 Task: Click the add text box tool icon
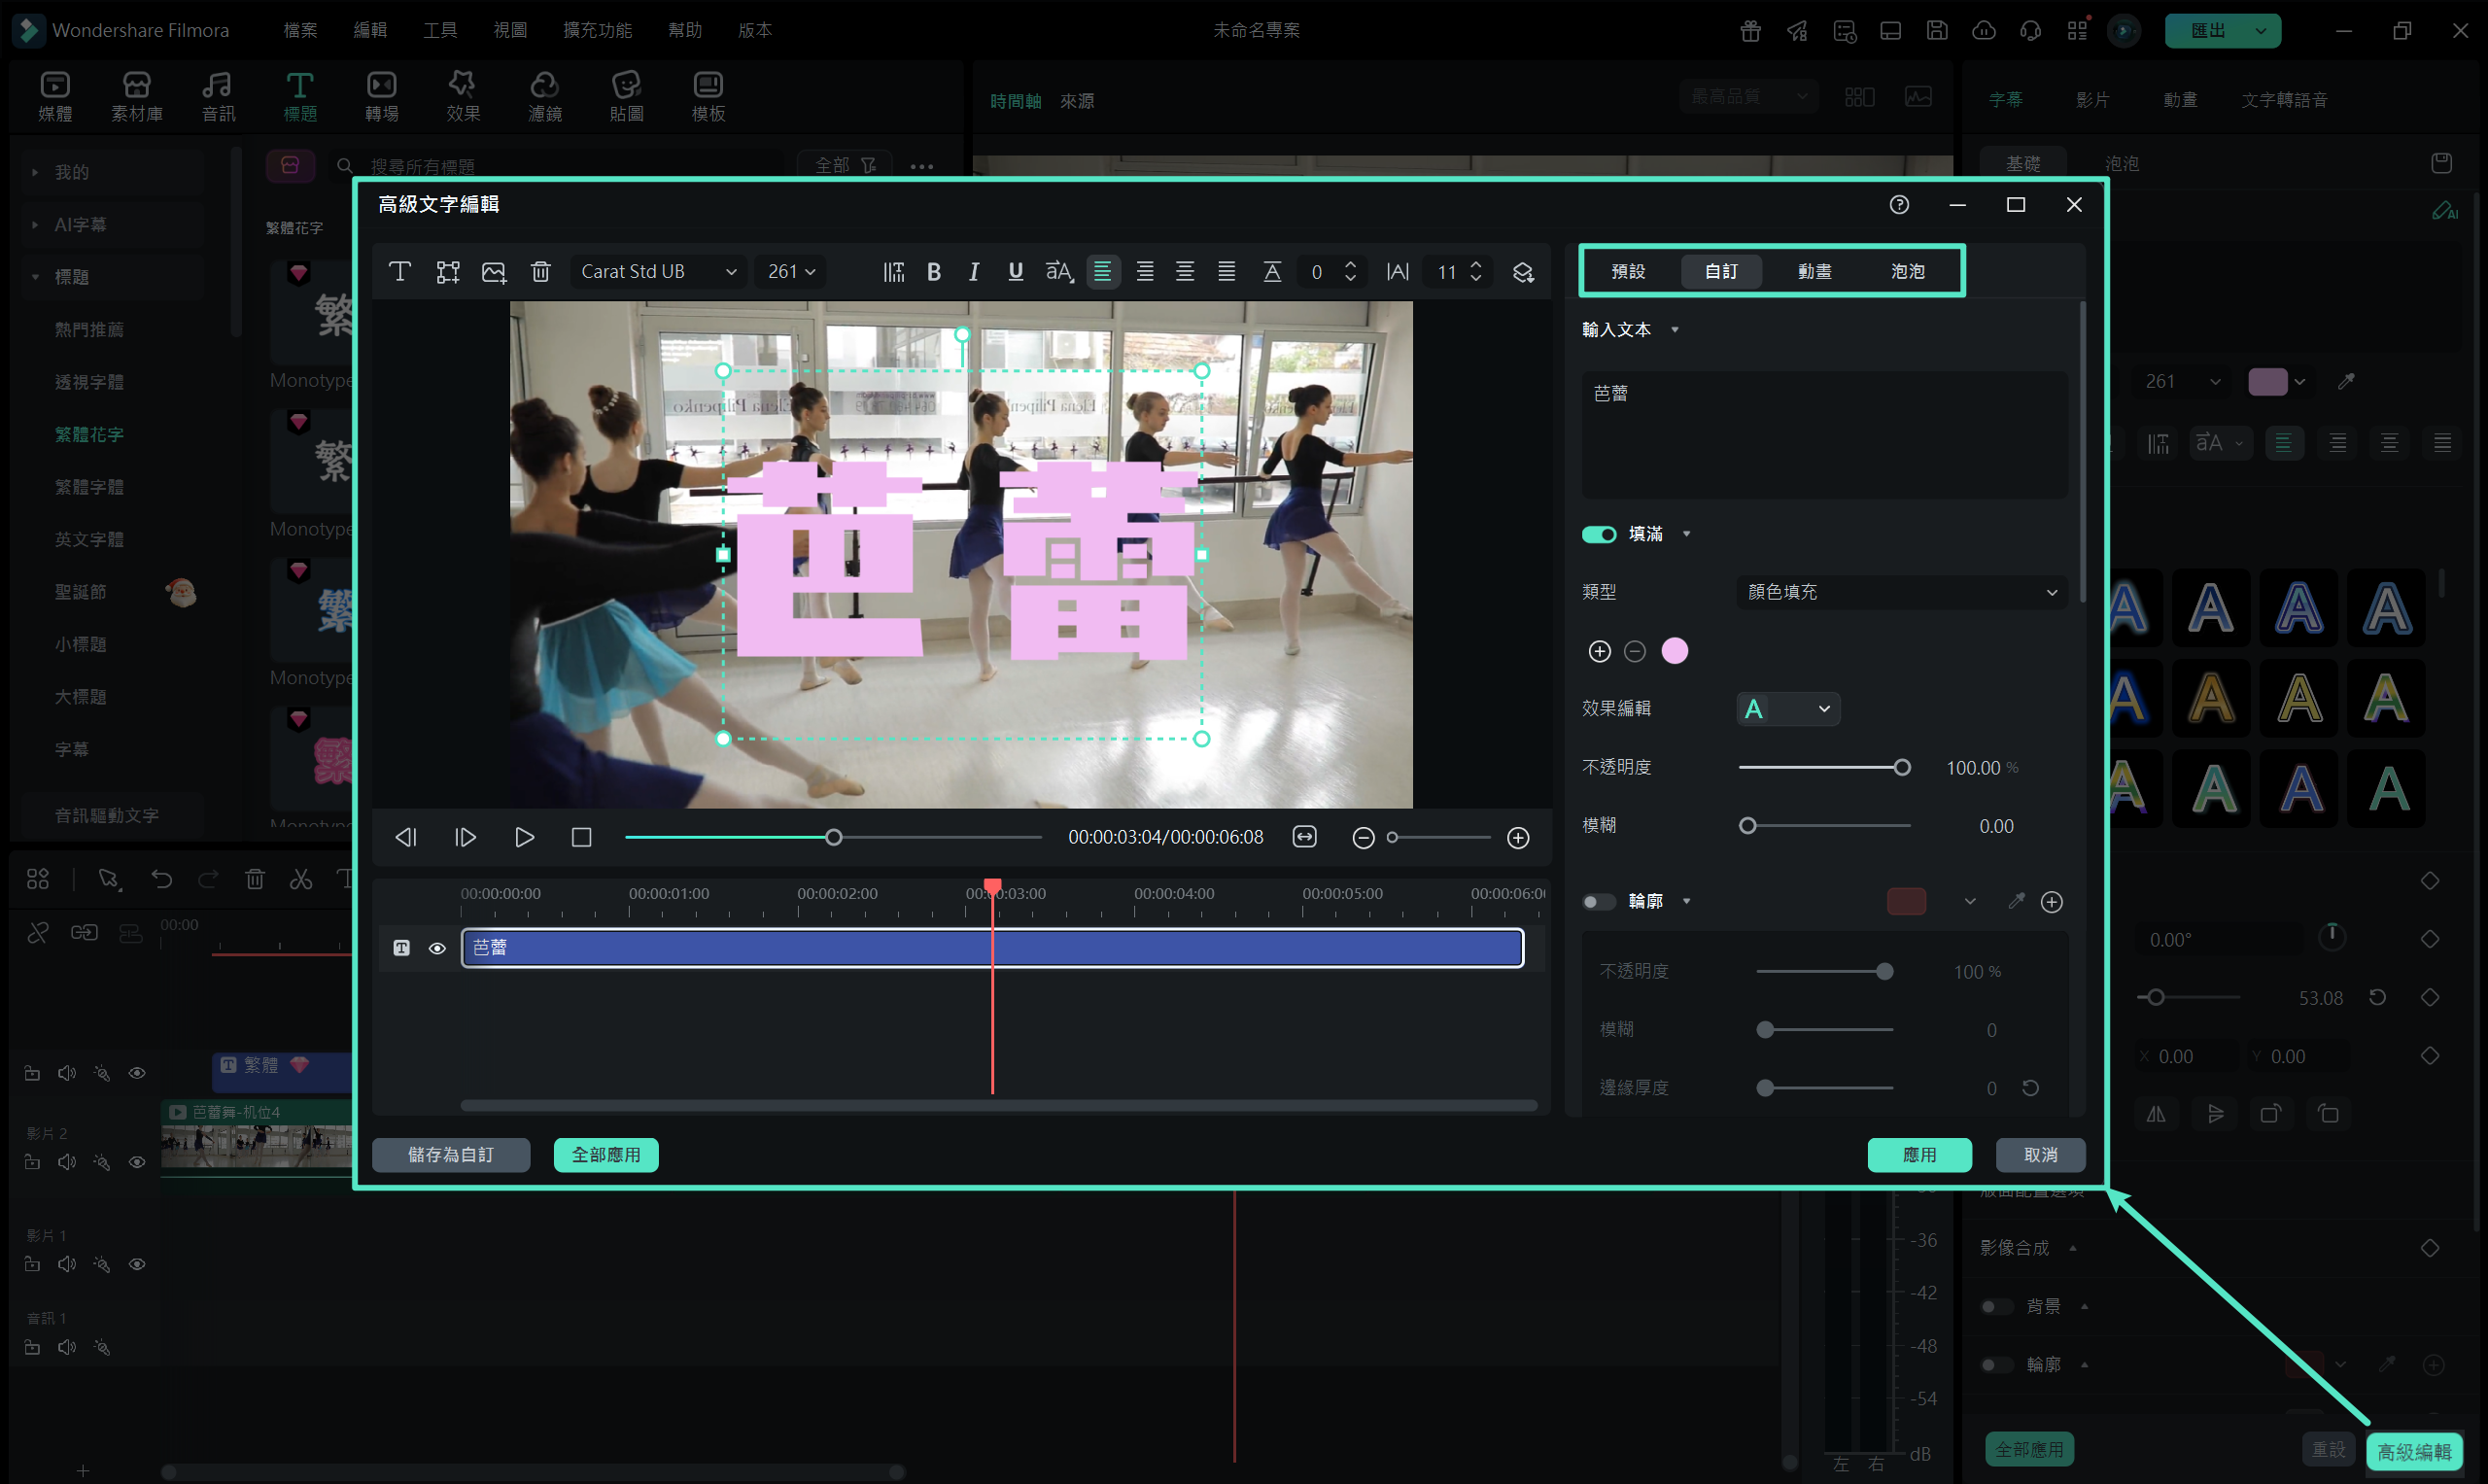pos(400,271)
